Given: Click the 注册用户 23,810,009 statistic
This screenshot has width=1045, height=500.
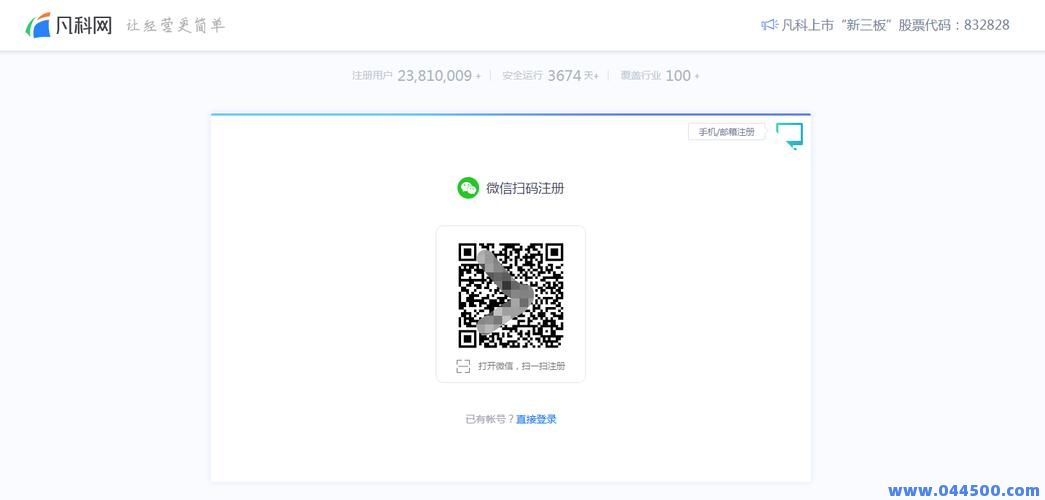Looking at the screenshot, I should tap(417, 76).
